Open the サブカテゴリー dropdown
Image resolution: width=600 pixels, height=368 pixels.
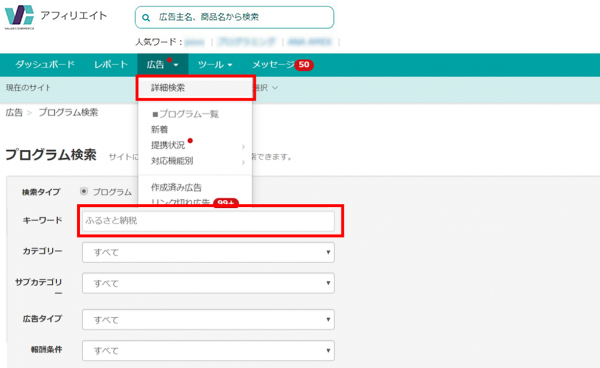pos(209,283)
